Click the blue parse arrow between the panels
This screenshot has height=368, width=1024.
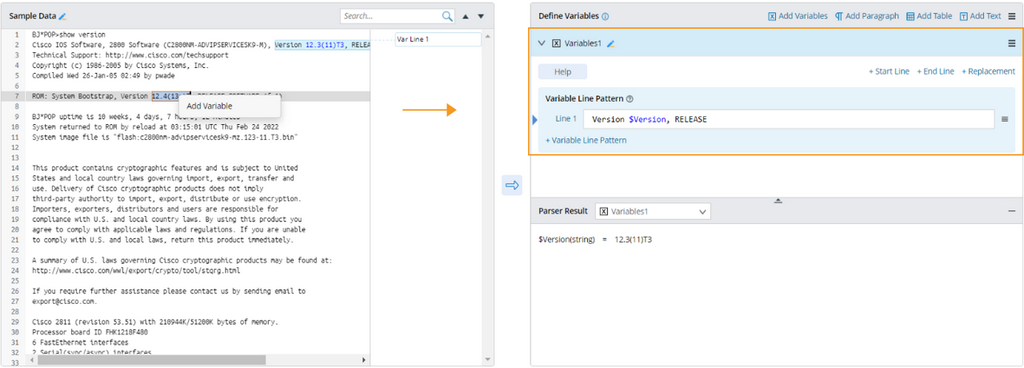(512, 186)
